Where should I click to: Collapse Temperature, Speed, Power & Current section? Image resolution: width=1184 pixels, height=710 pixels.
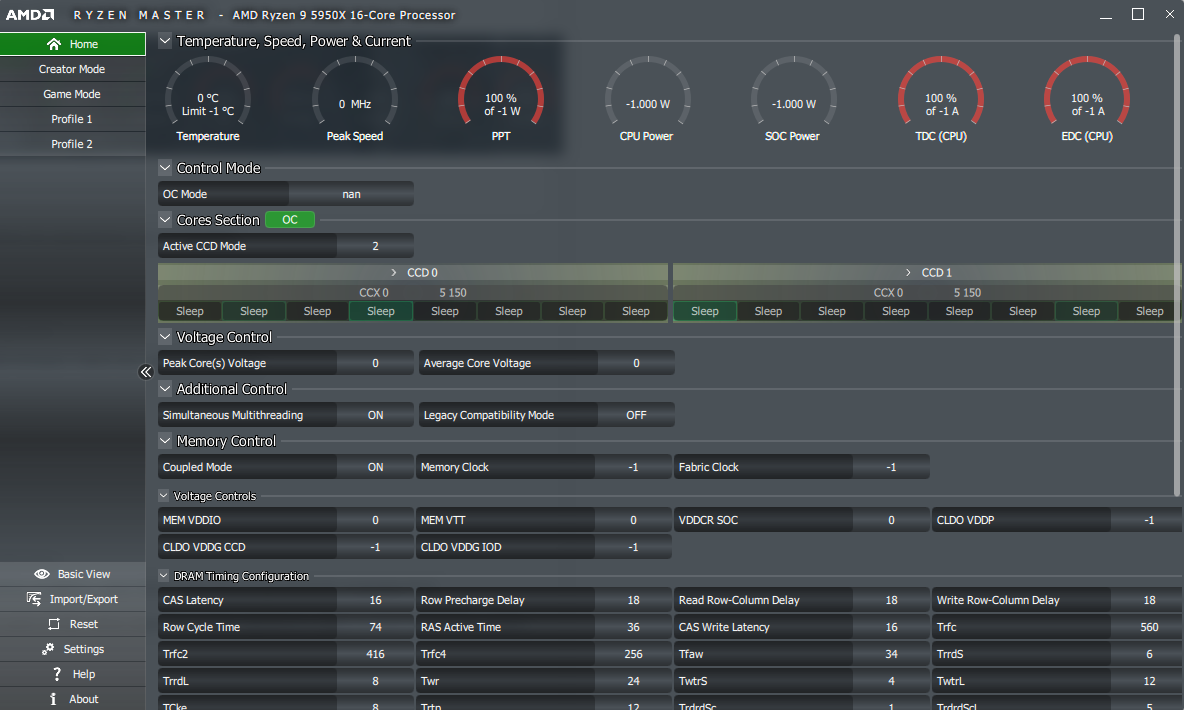pyautogui.click(x=165, y=41)
